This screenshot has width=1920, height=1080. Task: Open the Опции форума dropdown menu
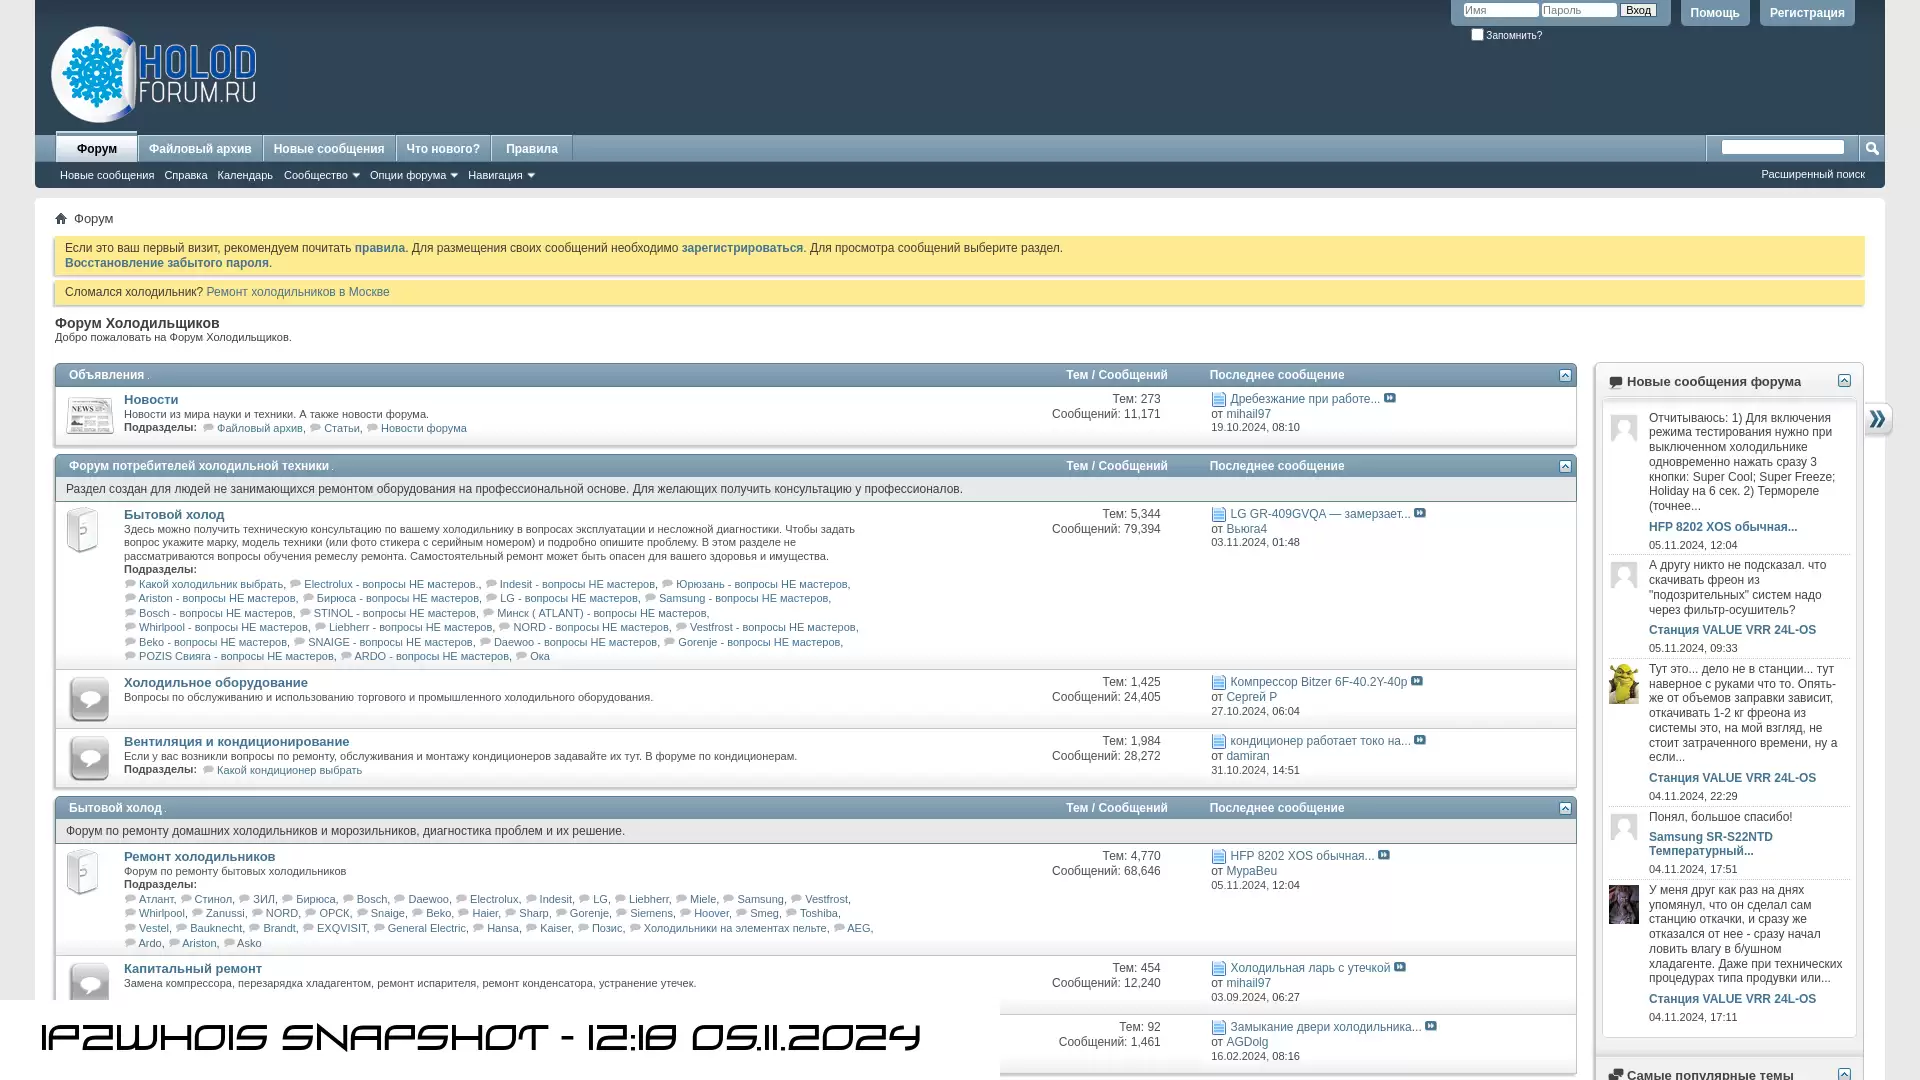[x=413, y=175]
